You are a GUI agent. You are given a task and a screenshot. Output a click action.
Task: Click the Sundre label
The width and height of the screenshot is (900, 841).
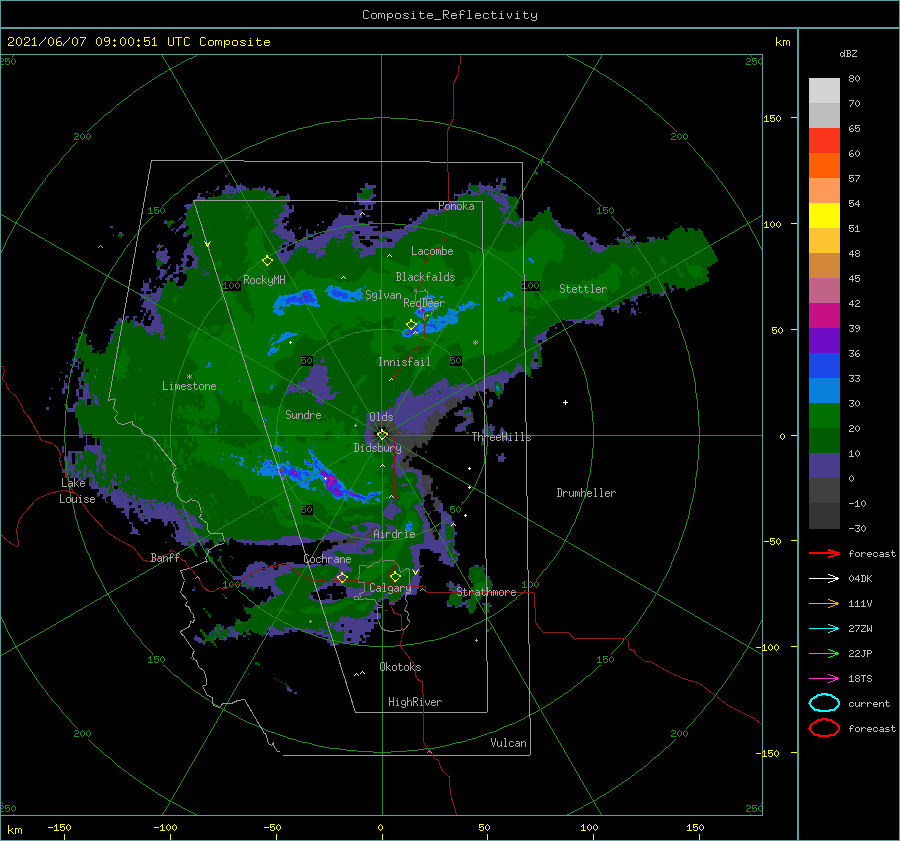303,414
